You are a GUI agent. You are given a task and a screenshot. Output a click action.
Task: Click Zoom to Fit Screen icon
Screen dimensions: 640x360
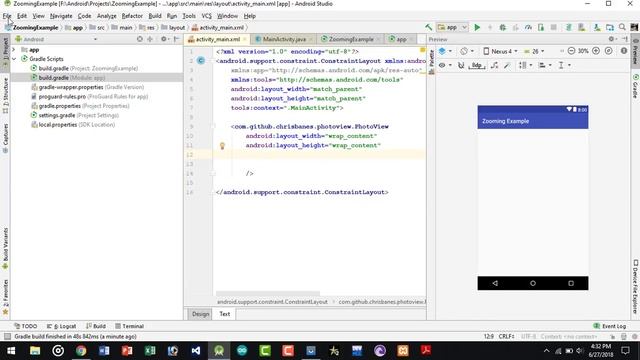click(609, 51)
